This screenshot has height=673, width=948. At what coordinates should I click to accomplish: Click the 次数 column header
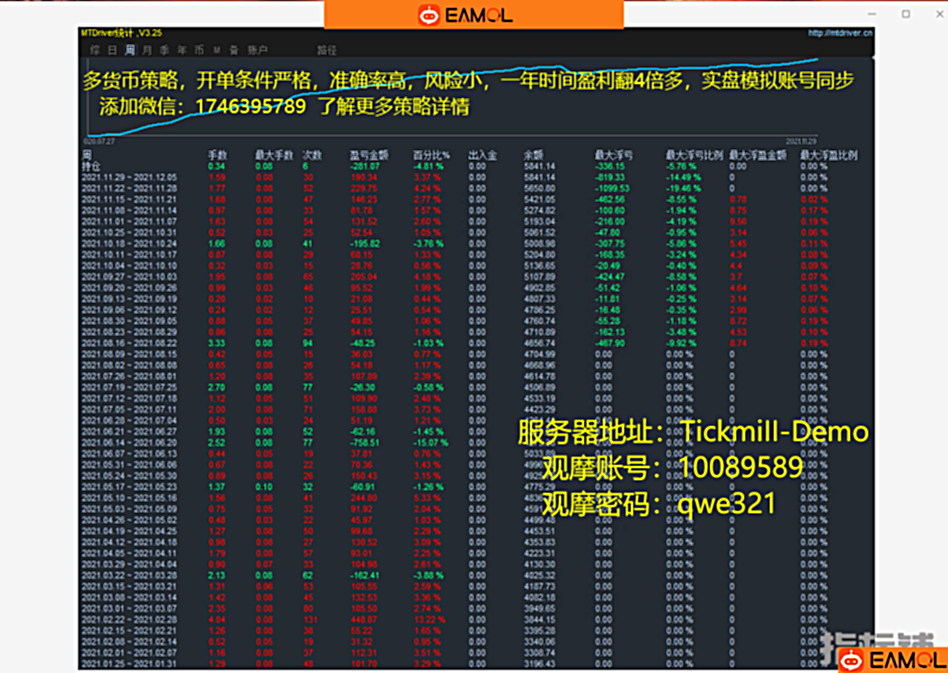(313, 155)
